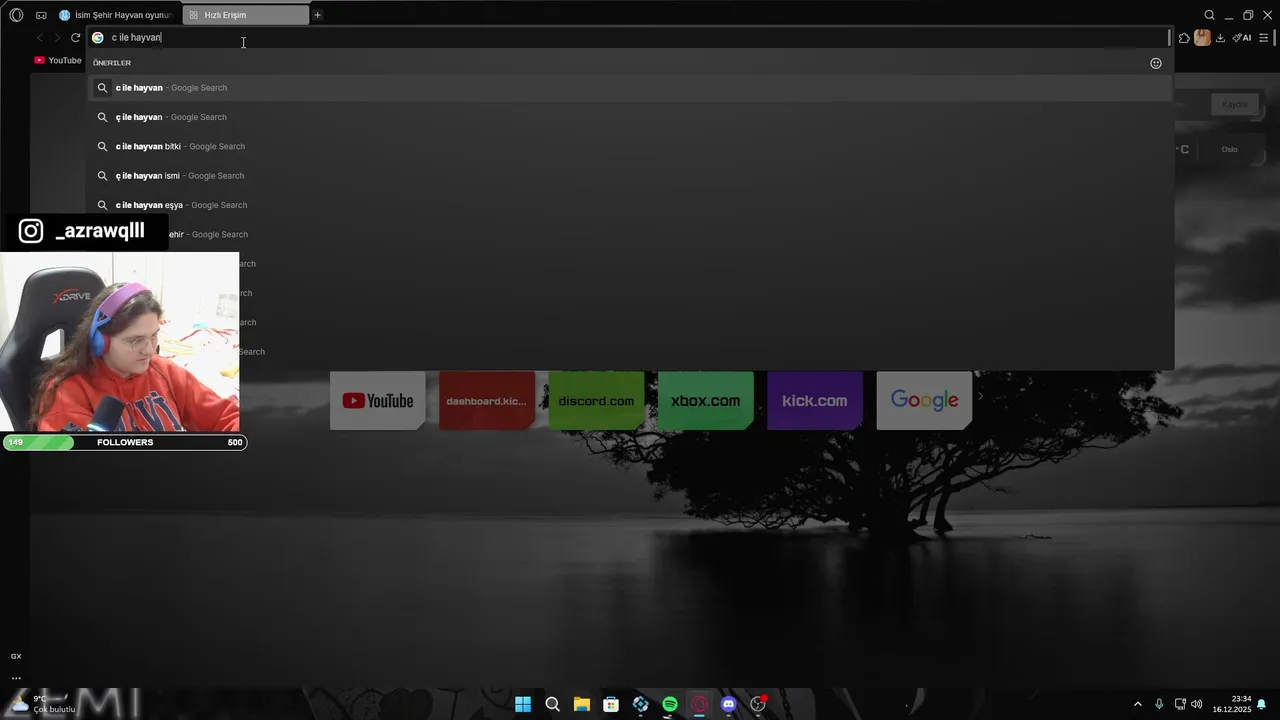Choose suggestion 'ç ile hayvan ismi'
This screenshot has height=720, width=1280.
(x=629, y=176)
